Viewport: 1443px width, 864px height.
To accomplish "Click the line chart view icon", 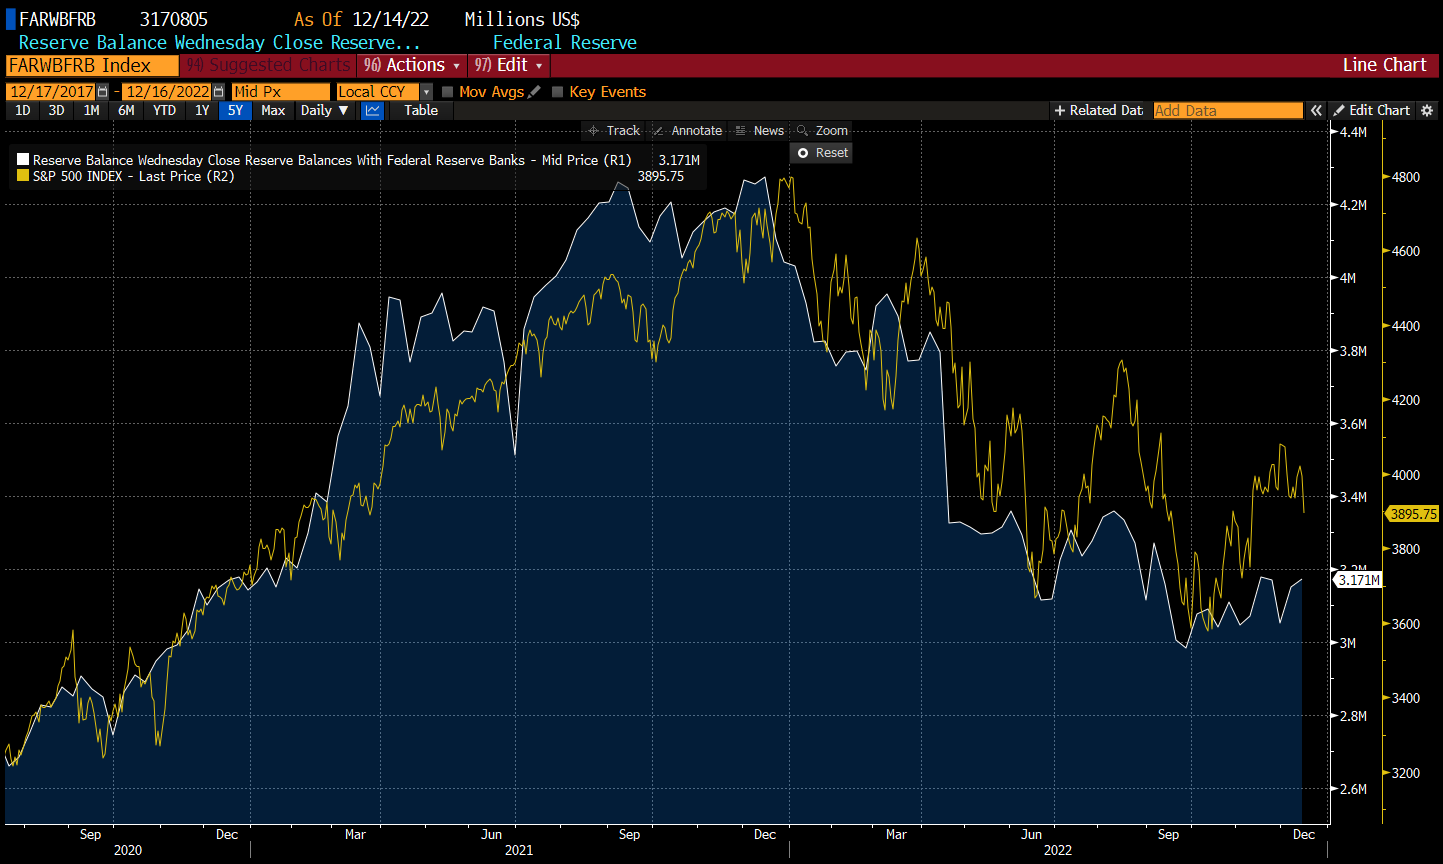I will 372,111.
